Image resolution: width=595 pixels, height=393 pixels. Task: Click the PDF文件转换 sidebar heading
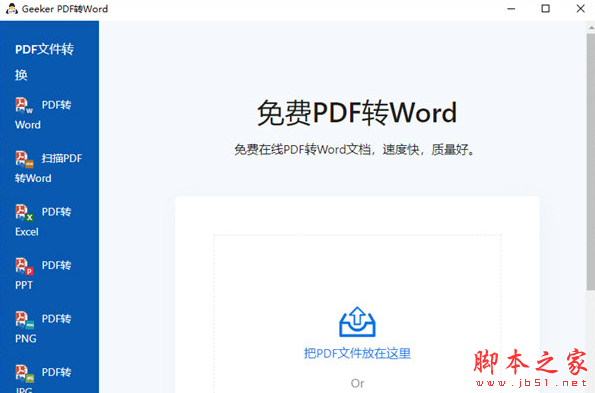tap(44, 62)
